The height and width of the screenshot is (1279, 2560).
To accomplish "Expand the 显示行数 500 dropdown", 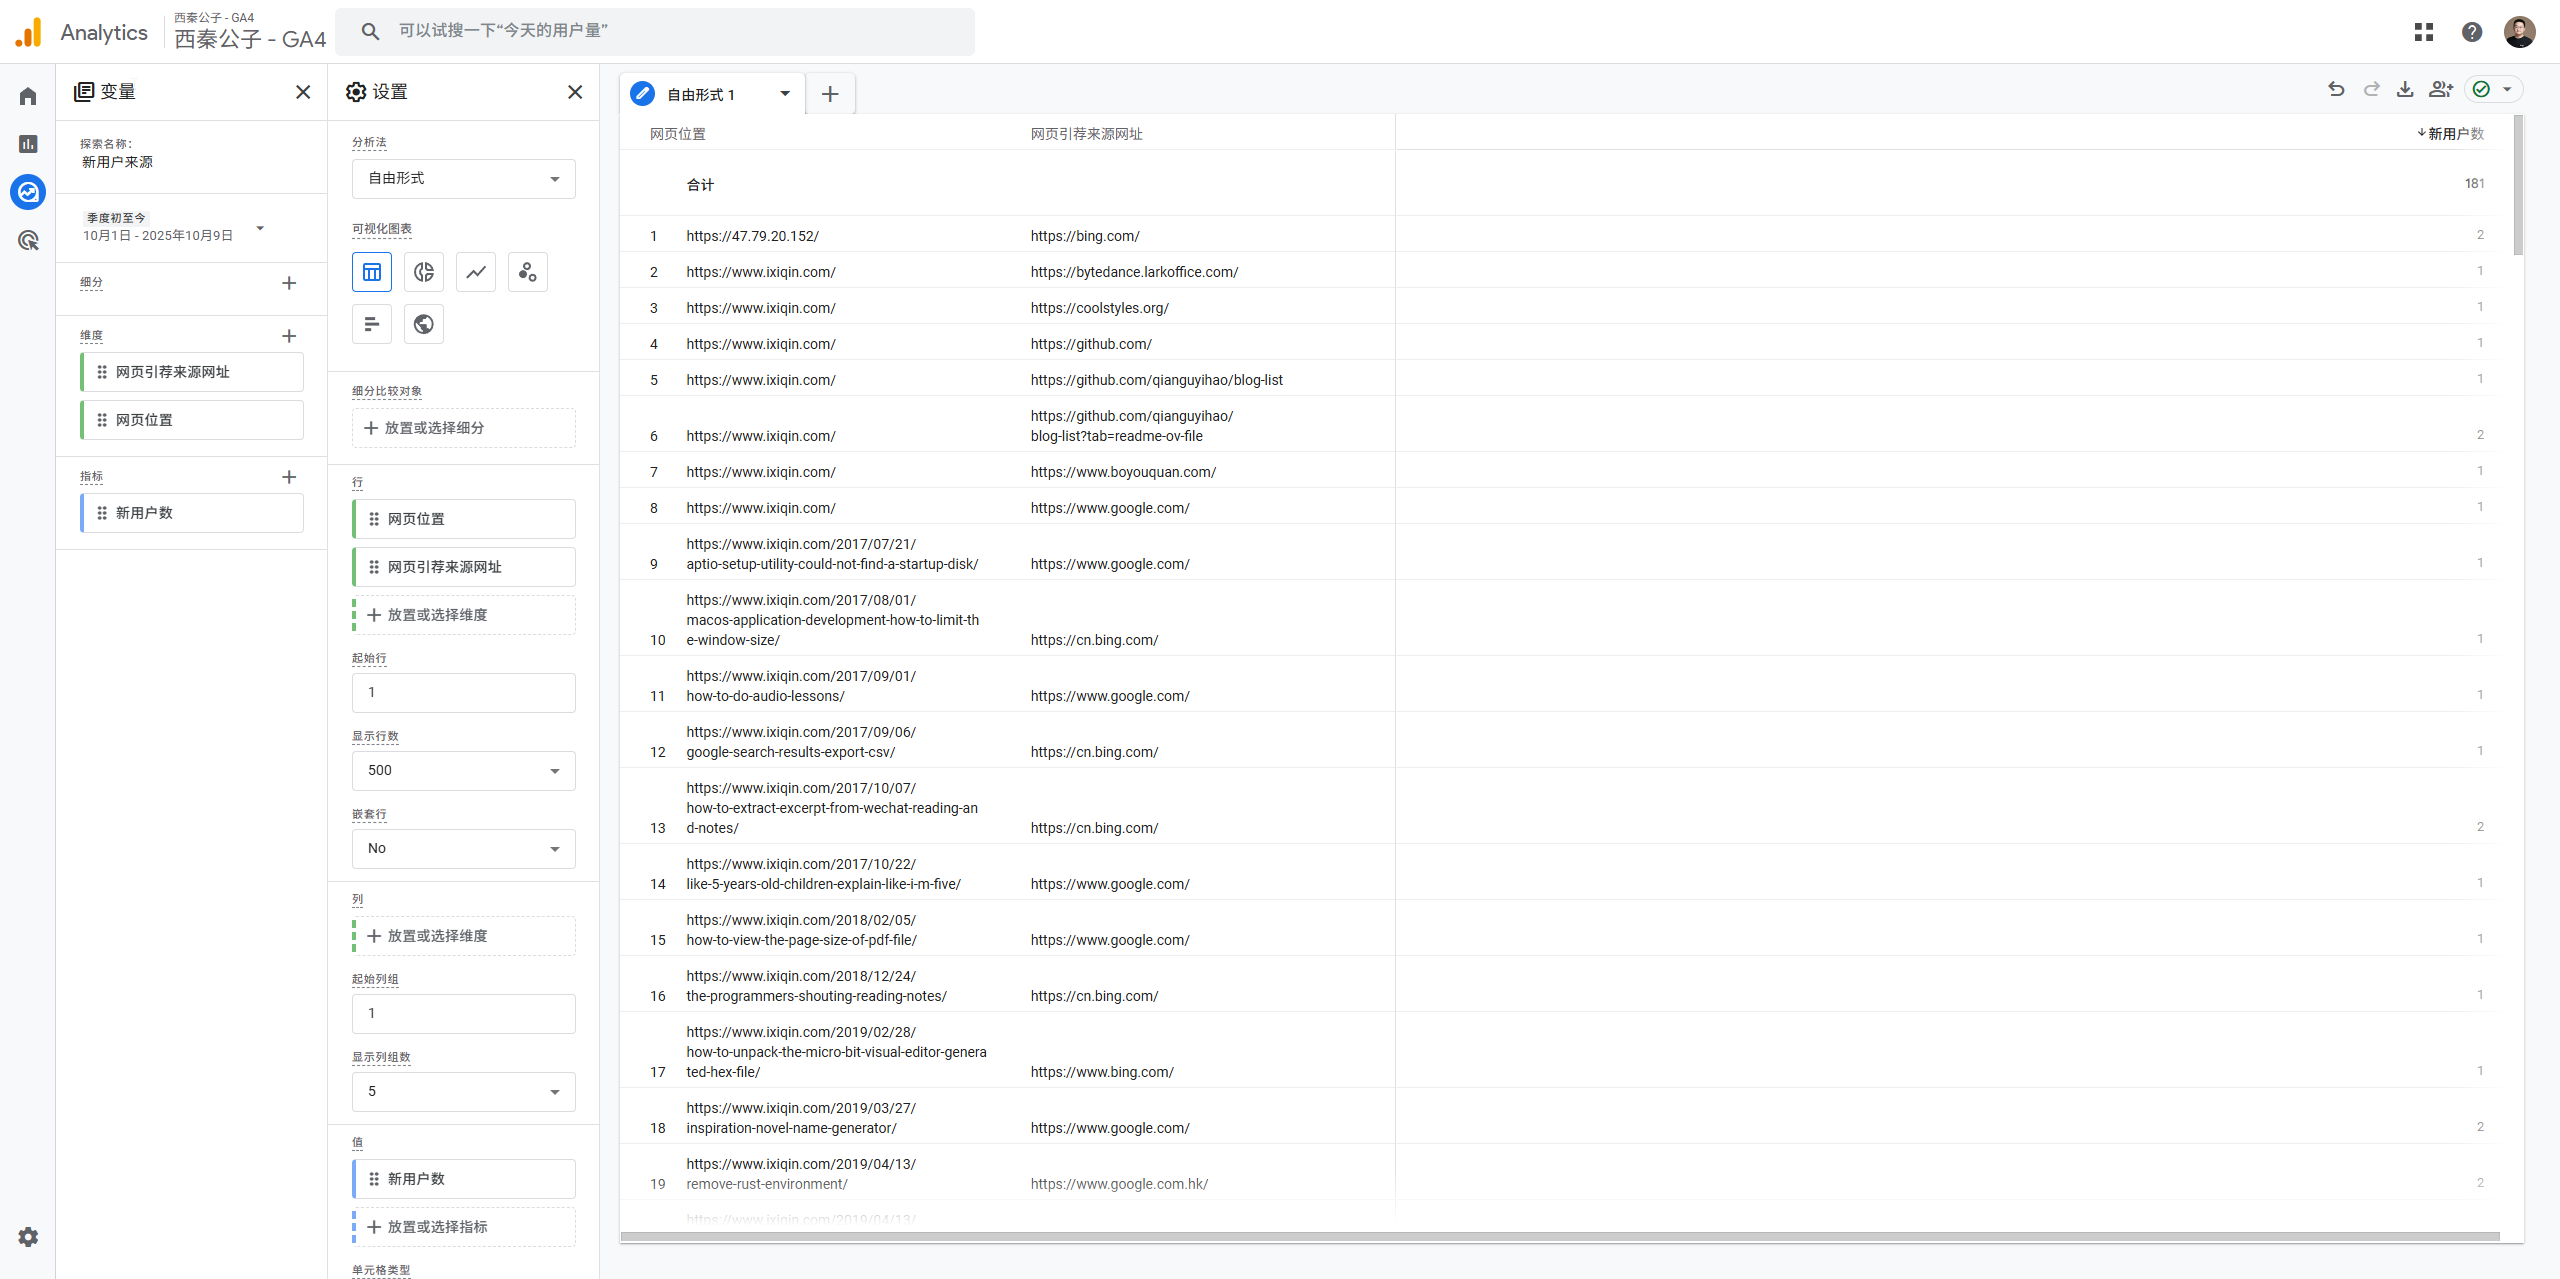I will point(463,771).
